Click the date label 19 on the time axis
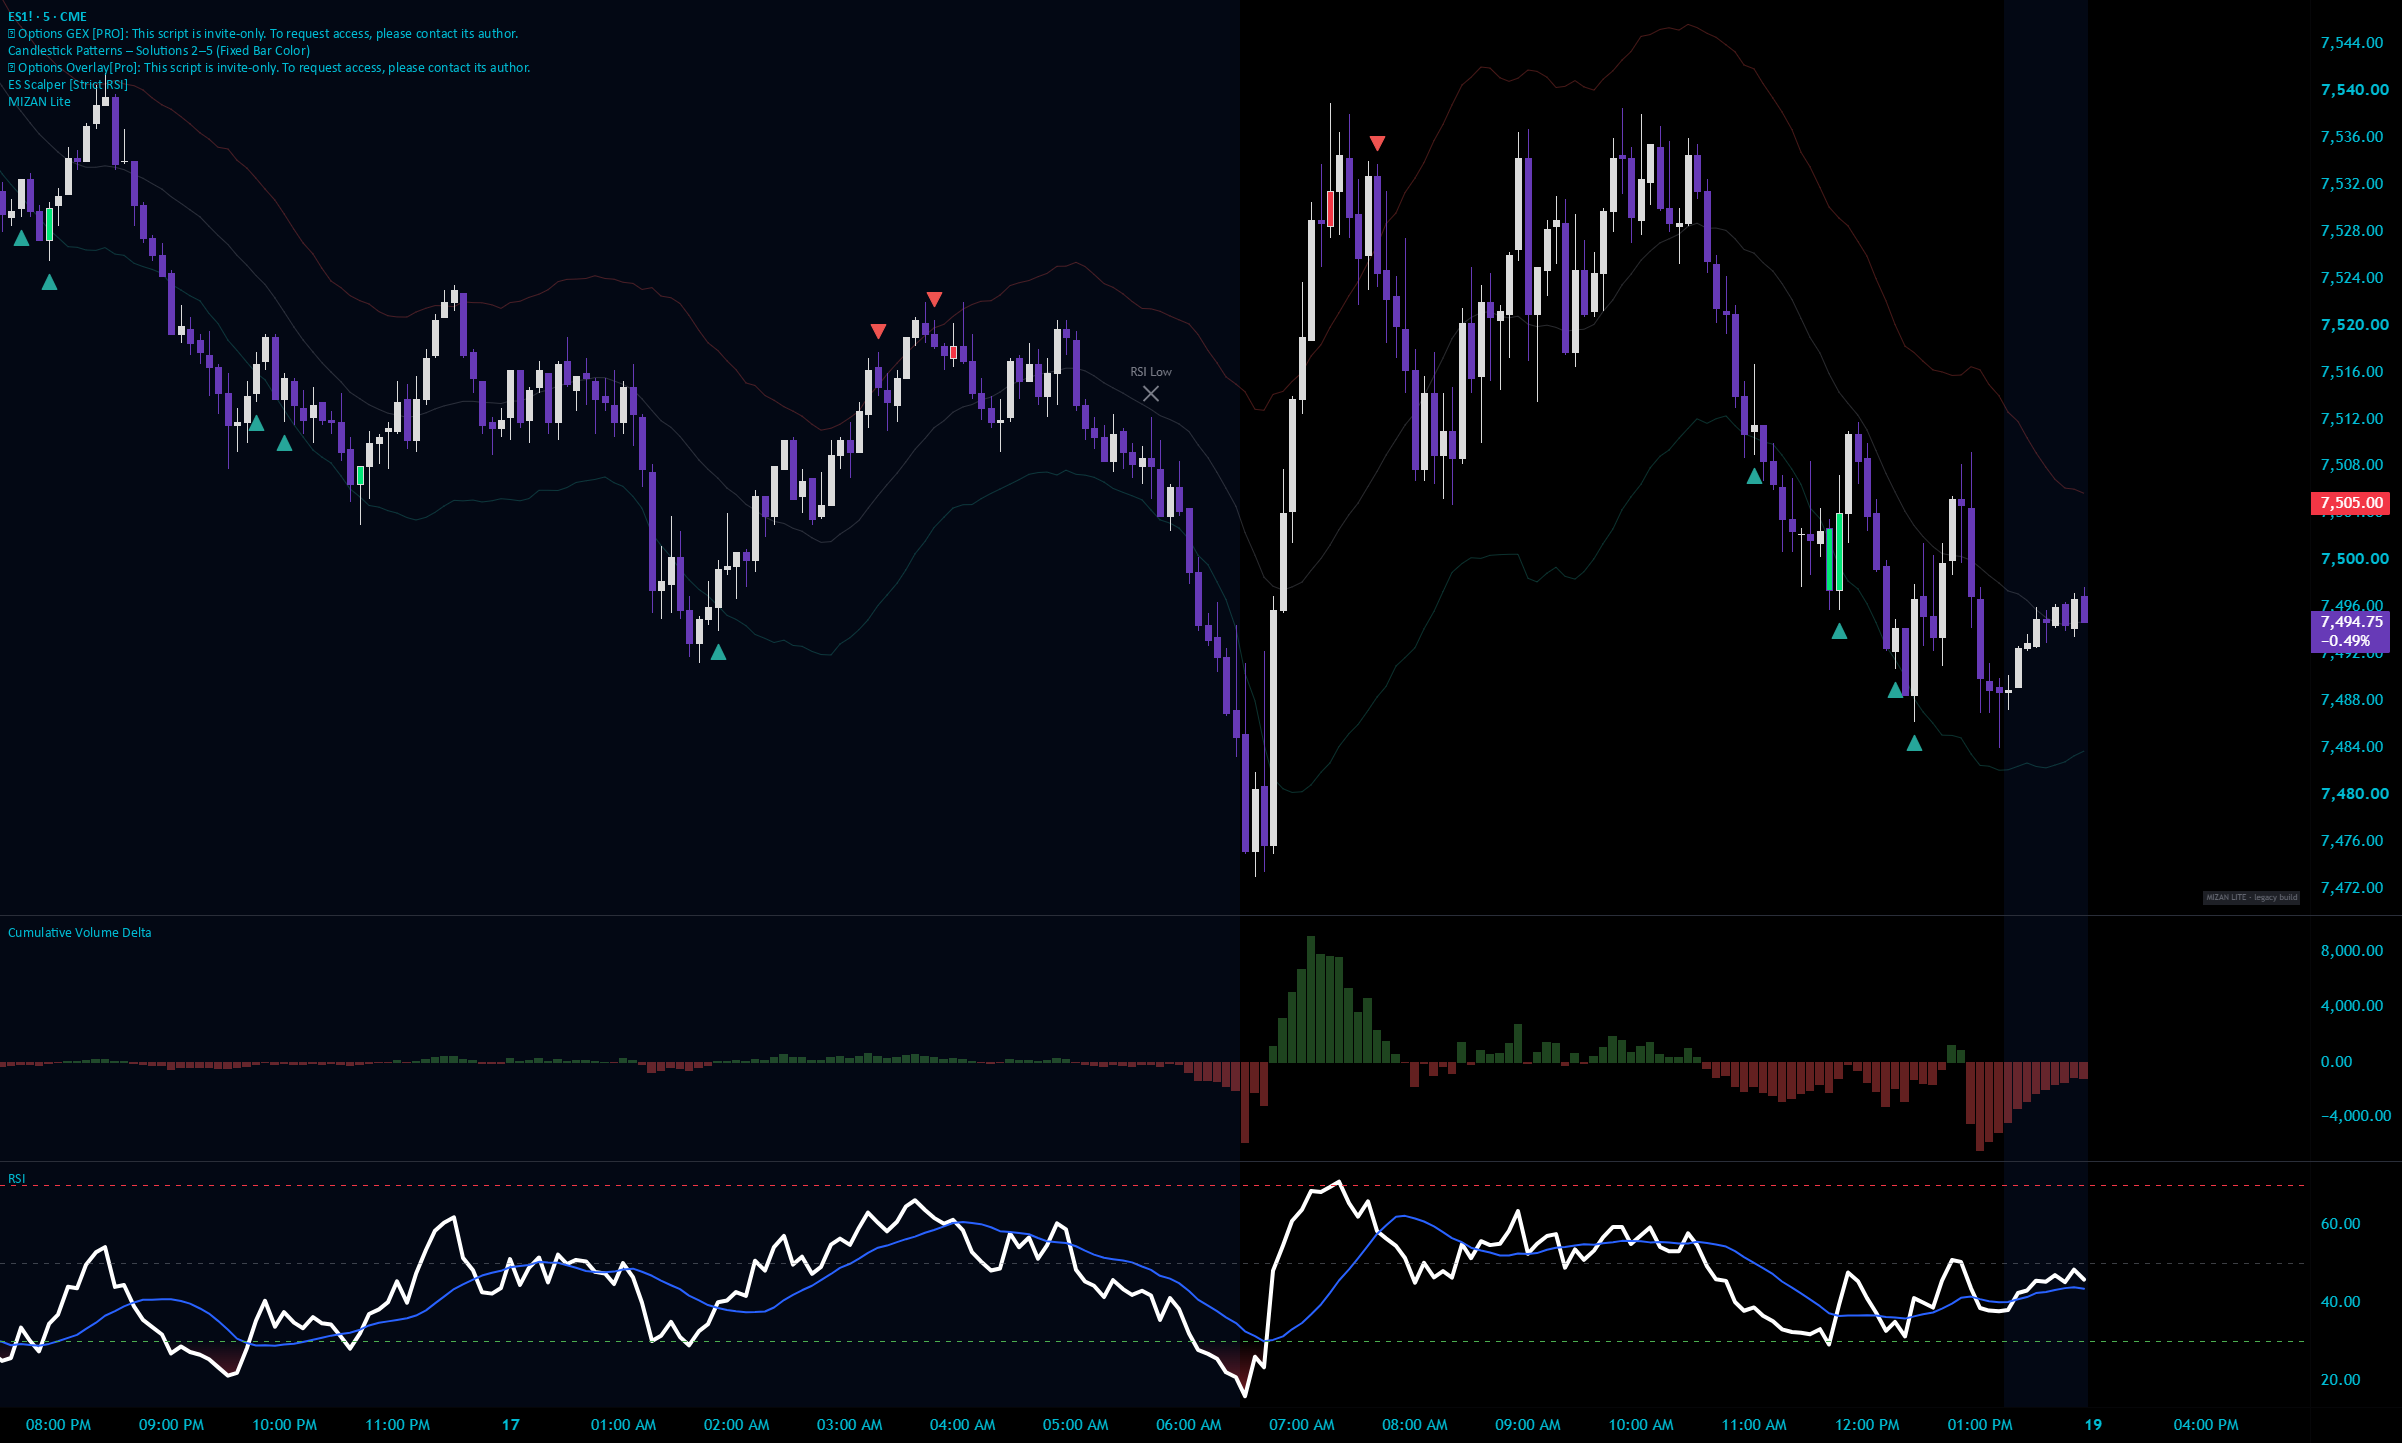This screenshot has width=2402, height=1443. pos(2093,1425)
